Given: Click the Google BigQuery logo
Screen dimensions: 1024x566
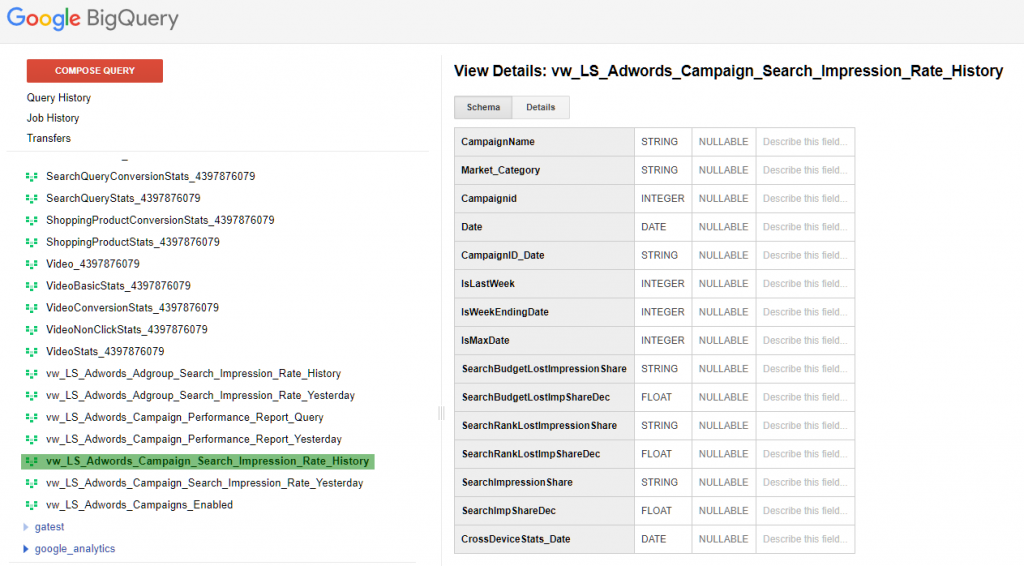Looking at the screenshot, I should (x=93, y=18).
